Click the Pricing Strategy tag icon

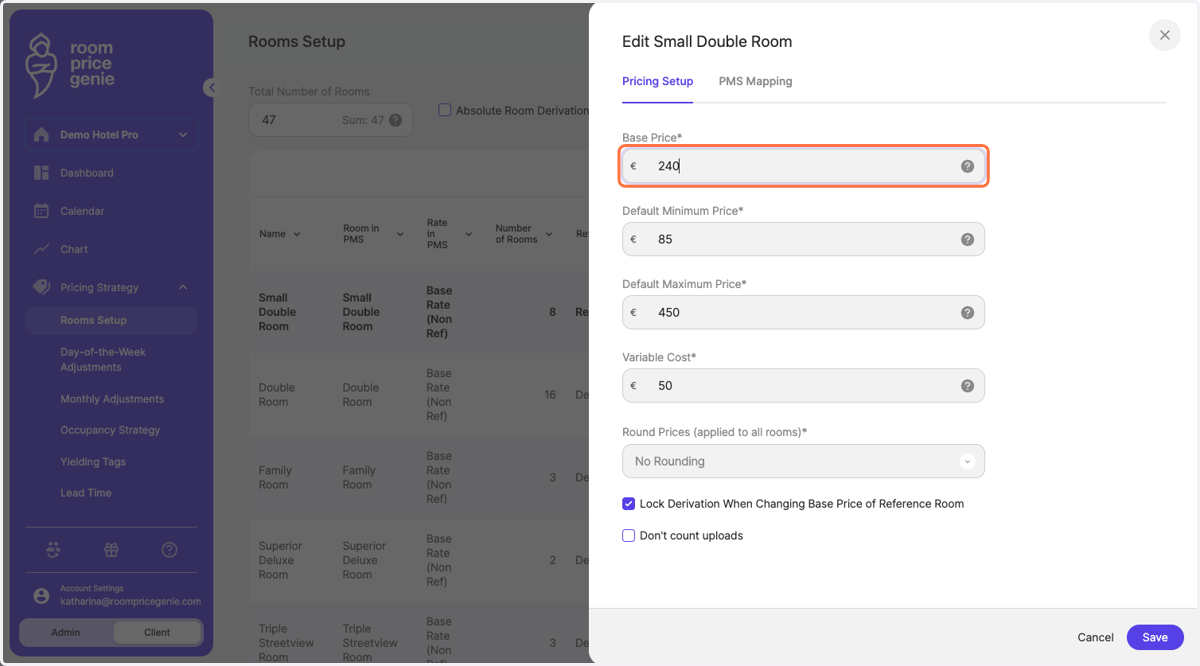41,287
